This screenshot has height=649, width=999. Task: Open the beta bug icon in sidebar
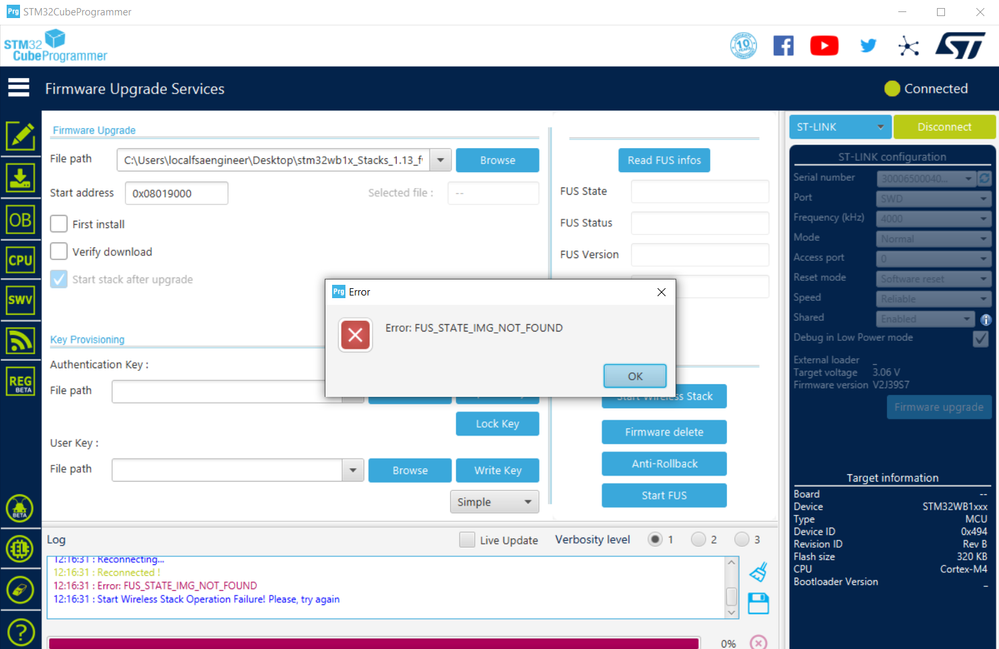click(x=20, y=508)
